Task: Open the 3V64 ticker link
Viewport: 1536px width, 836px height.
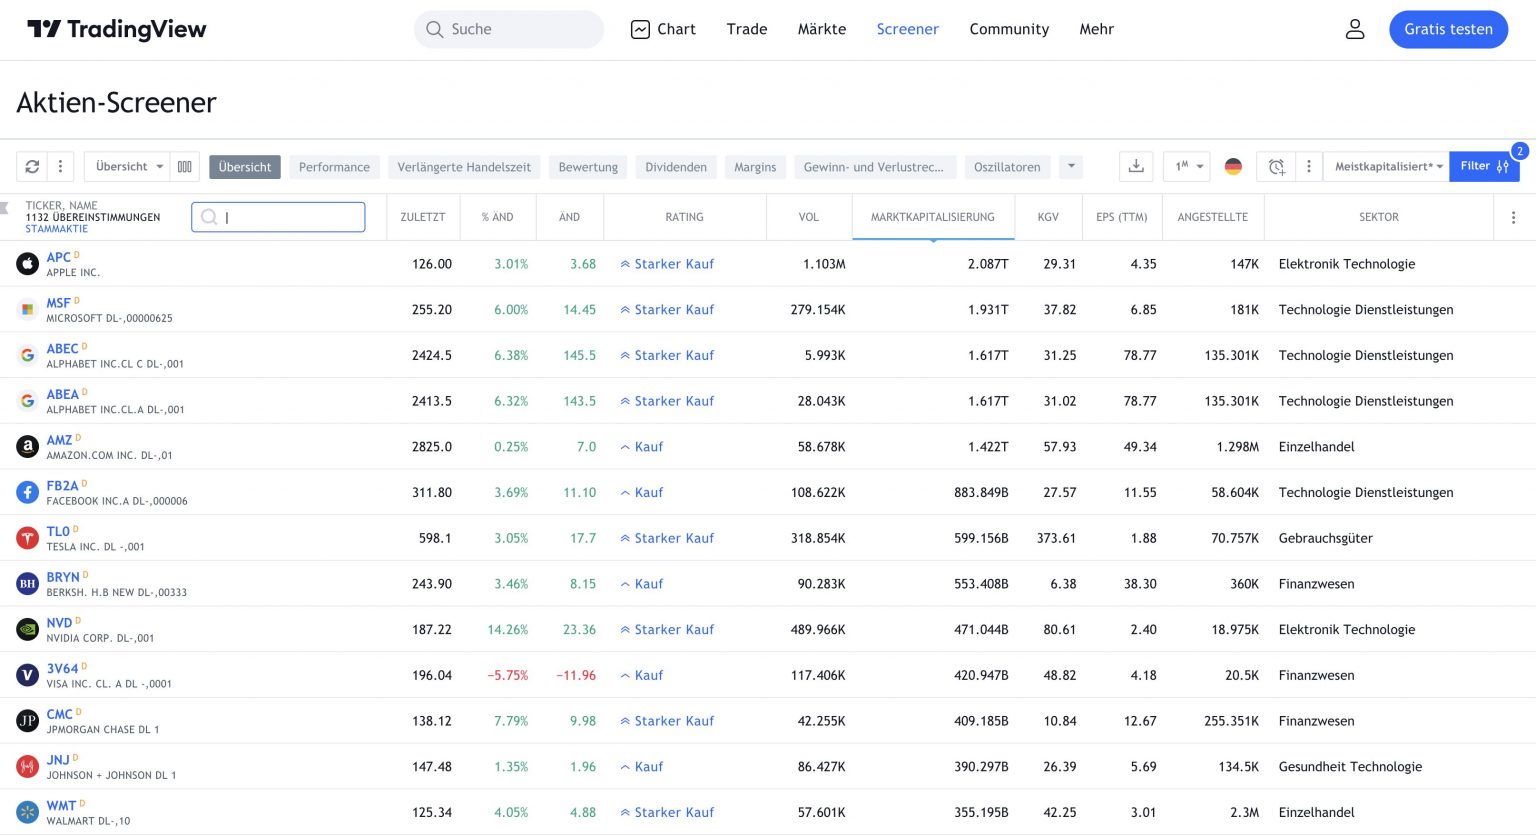Action: coord(62,668)
